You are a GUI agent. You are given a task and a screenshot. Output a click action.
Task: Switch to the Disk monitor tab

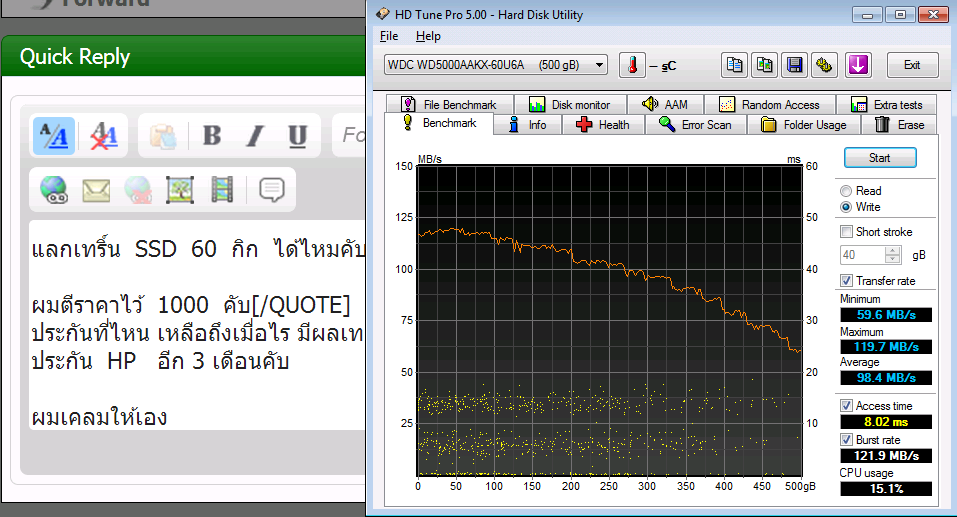(x=570, y=104)
